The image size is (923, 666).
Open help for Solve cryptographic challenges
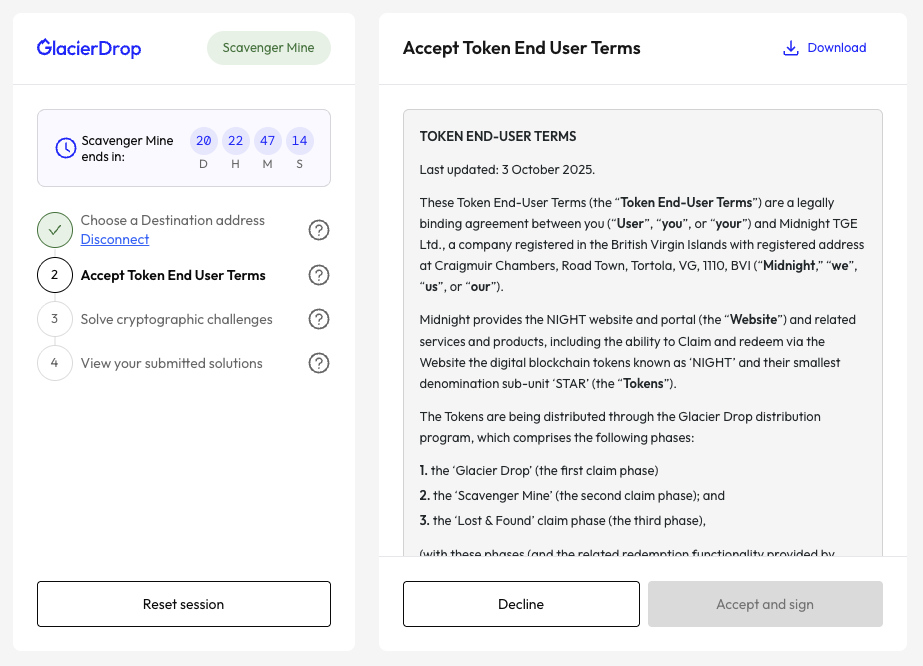[319, 319]
